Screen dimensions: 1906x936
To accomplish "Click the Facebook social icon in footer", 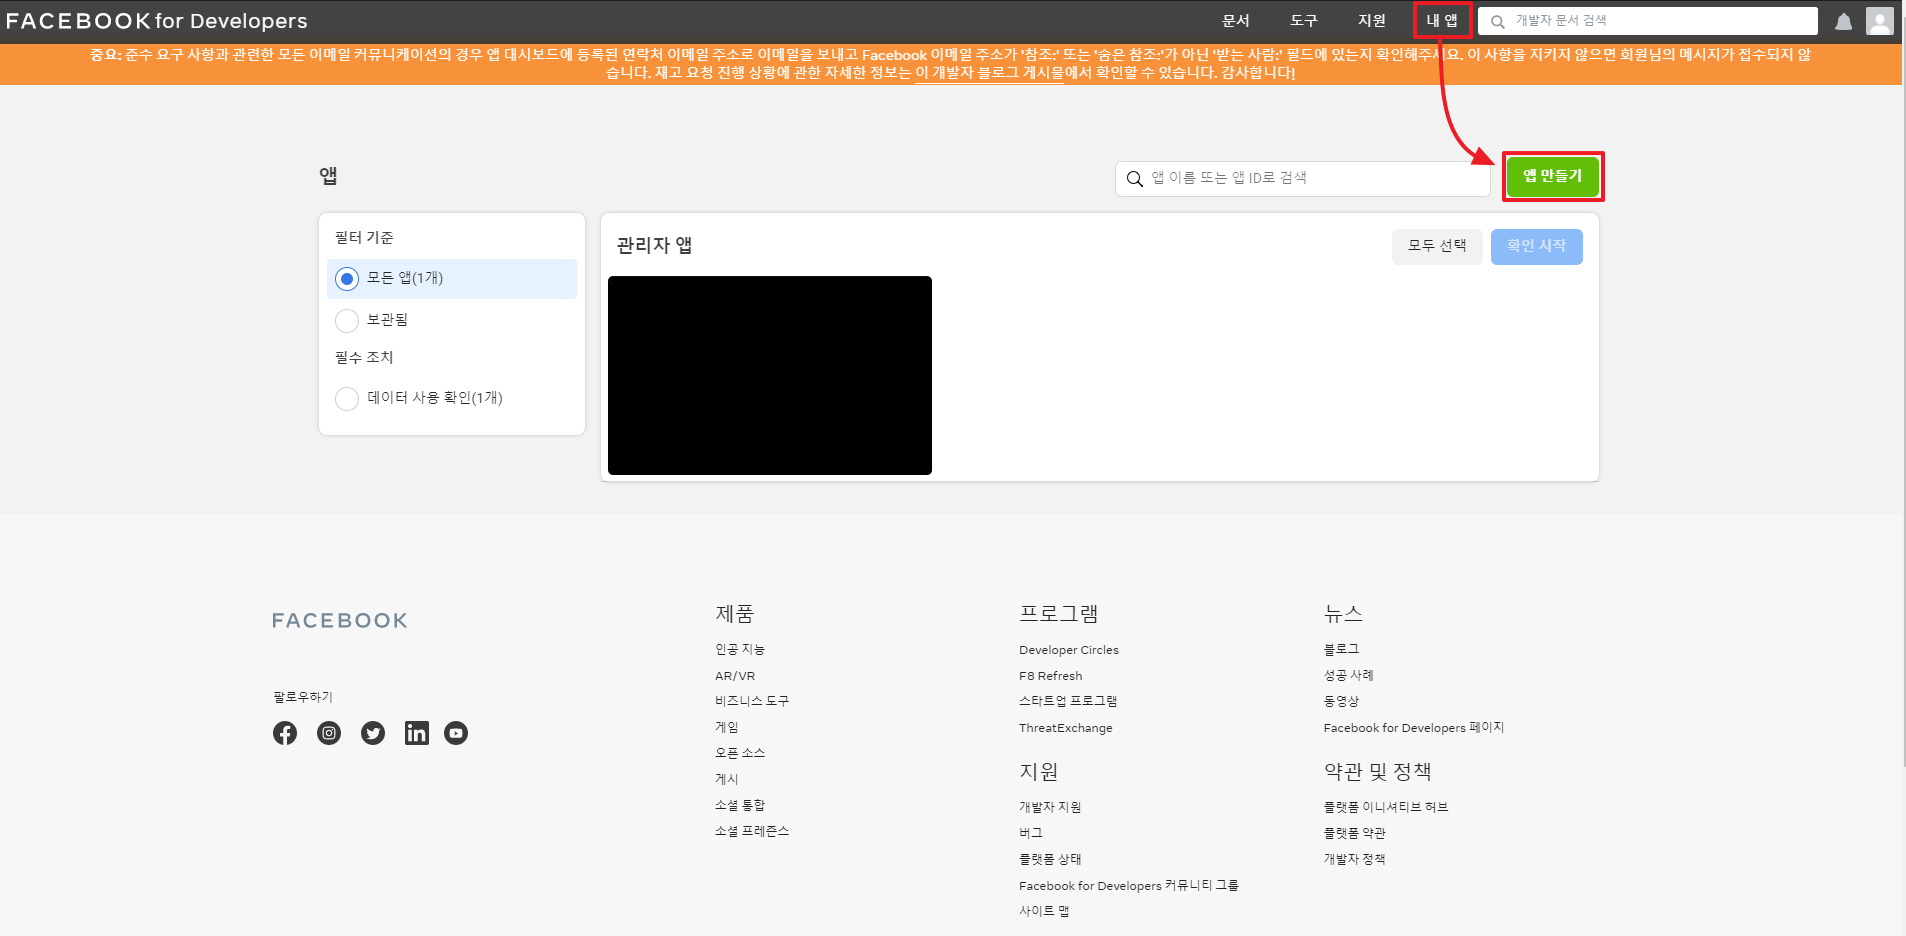I will pos(285,733).
